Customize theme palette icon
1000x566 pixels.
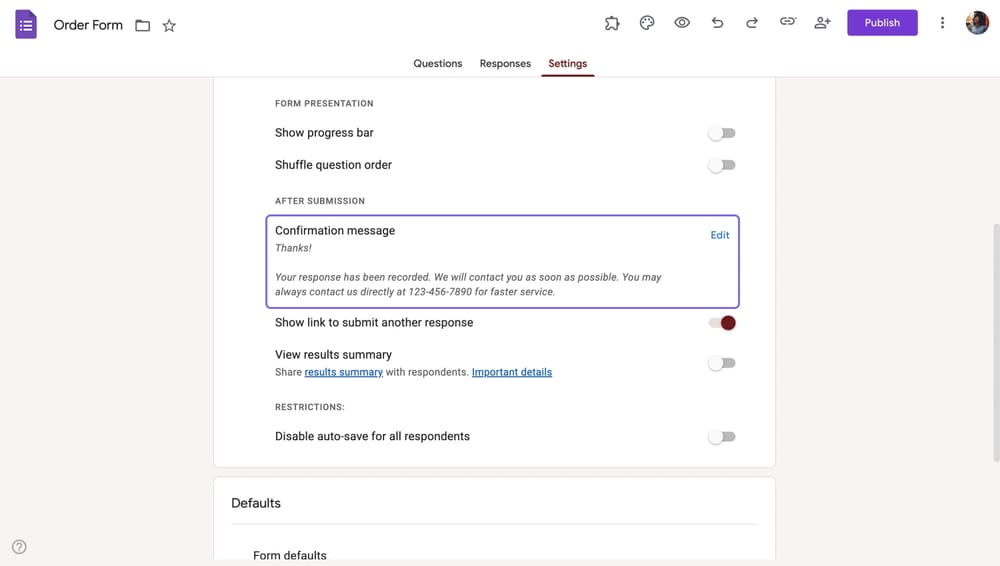tap(647, 23)
